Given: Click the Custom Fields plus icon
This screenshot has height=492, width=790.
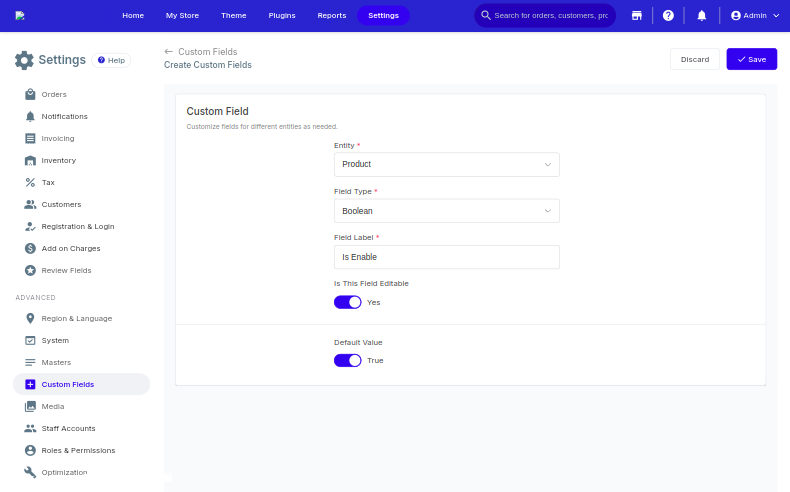Looking at the screenshot, I should click(x=30, y=384).
